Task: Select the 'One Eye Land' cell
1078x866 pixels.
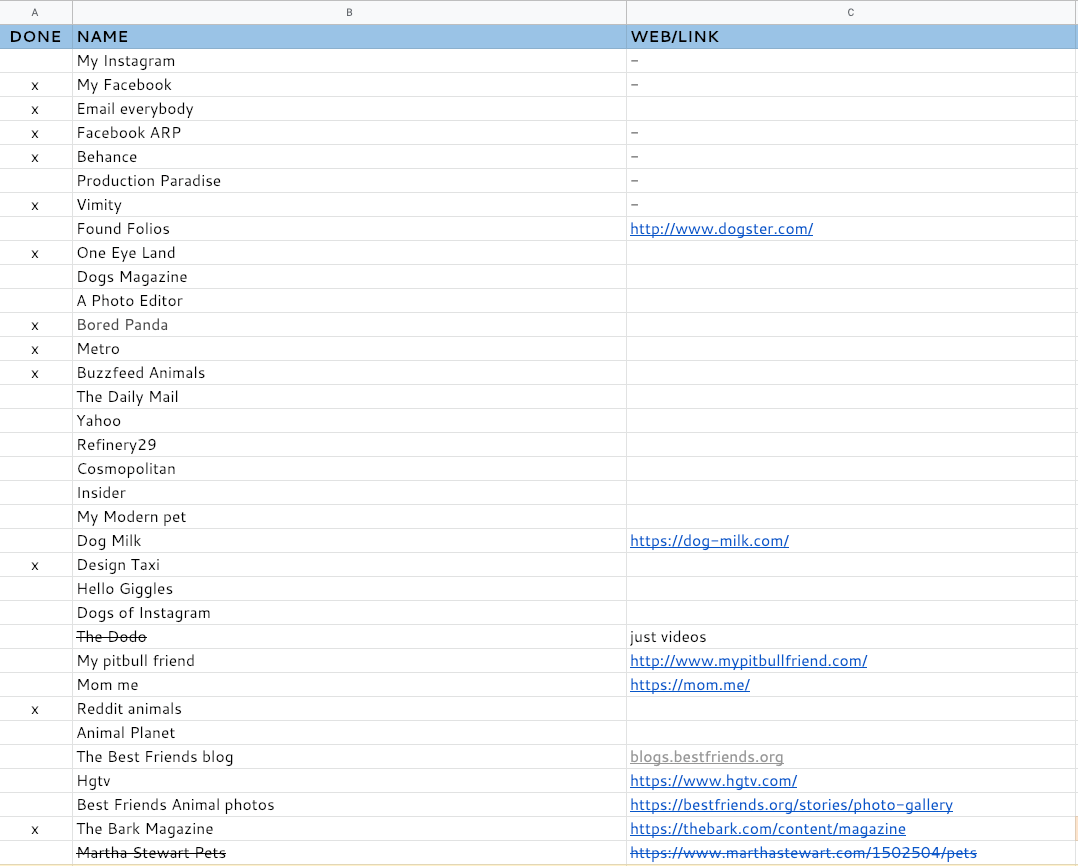Action: [x=349, y=253]
